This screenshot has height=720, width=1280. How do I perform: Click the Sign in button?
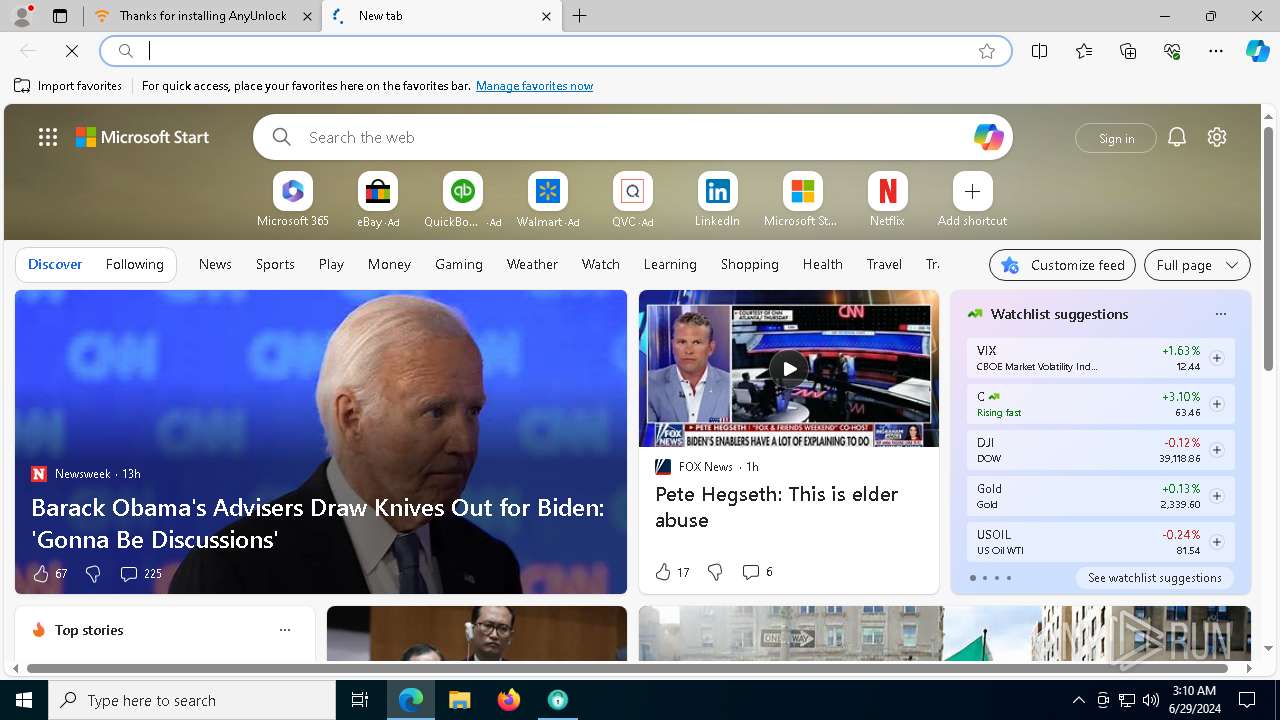(1116, 138)
